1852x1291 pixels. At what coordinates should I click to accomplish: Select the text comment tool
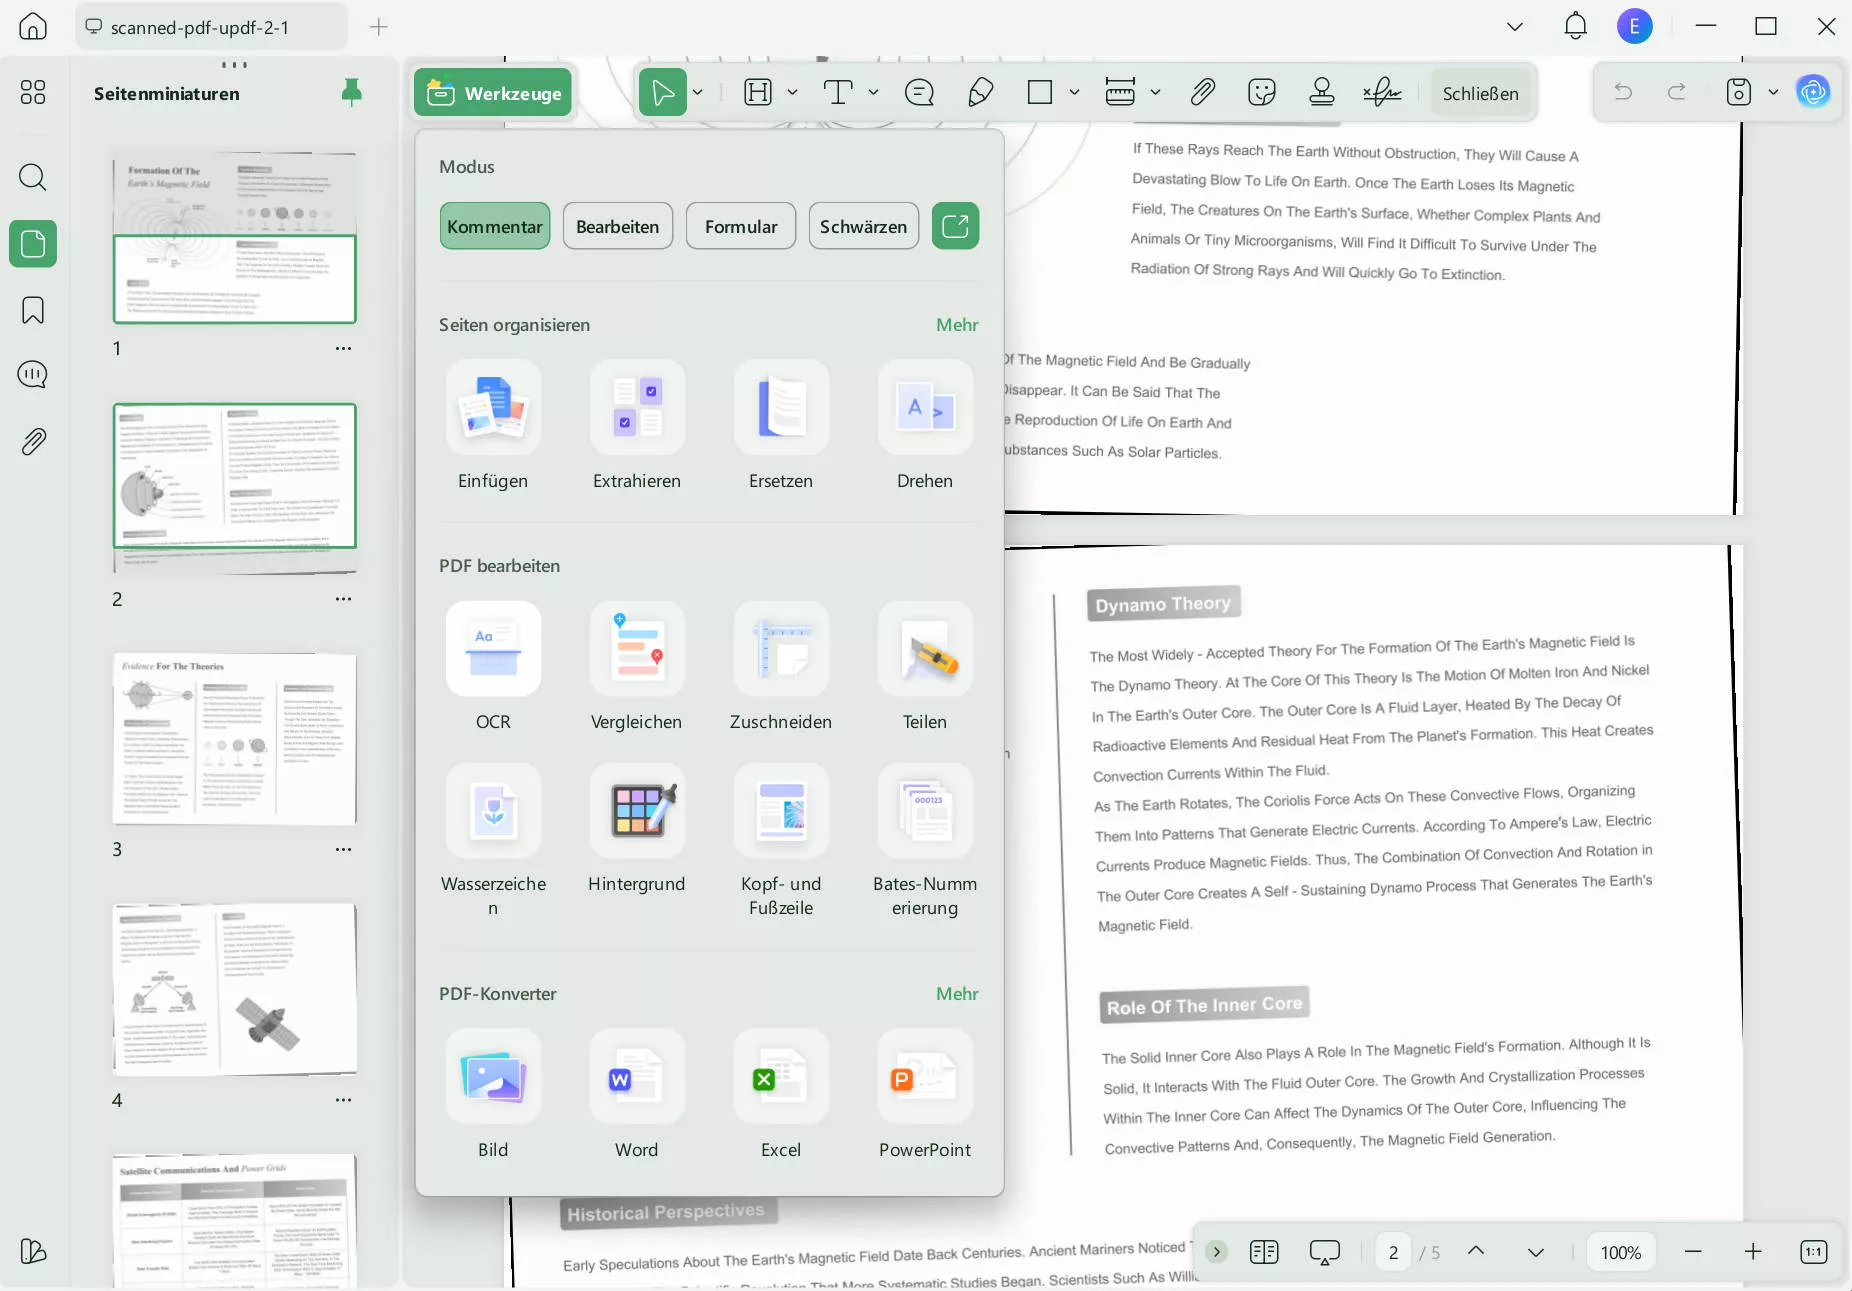[x=838, y=93]
